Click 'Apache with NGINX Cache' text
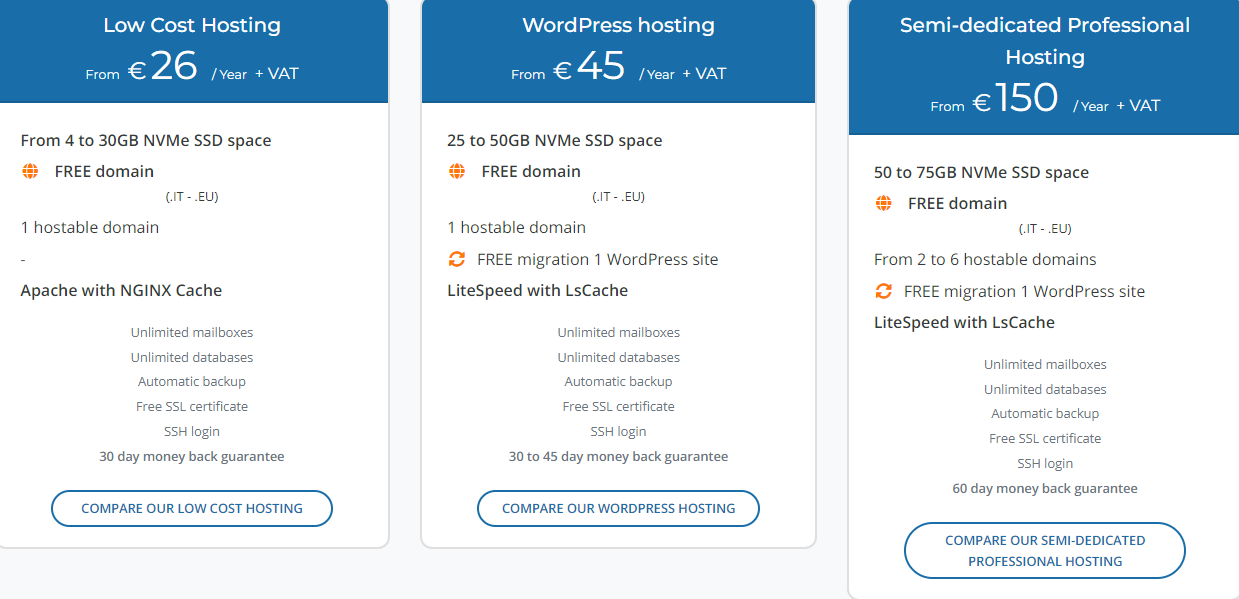Image resolution: width=1239 pixels, height=599 pixels. (x=121, y=291)
